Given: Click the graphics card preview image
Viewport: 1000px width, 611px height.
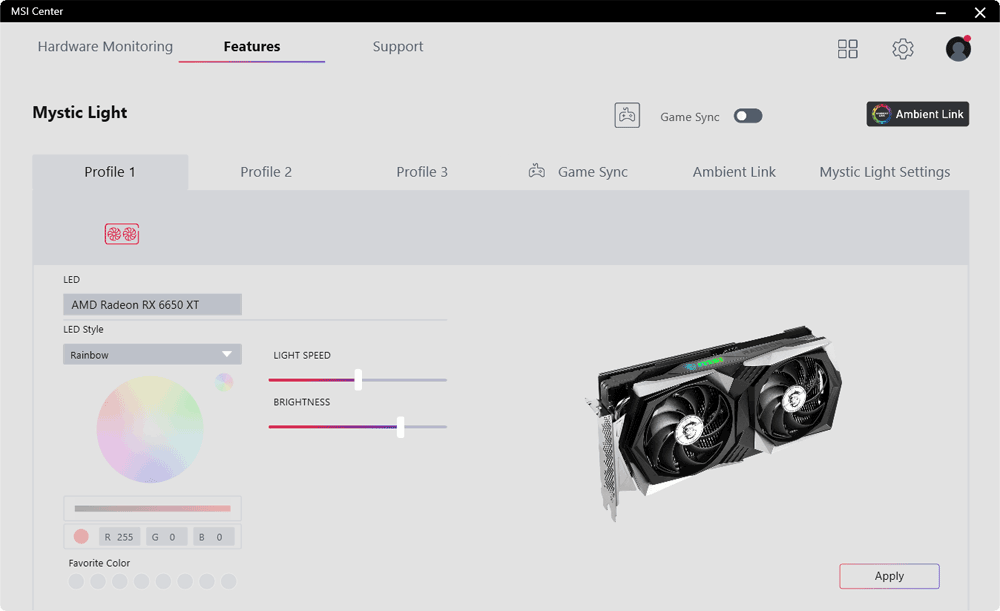Looking at the screenshot, I should pos(713,423).
